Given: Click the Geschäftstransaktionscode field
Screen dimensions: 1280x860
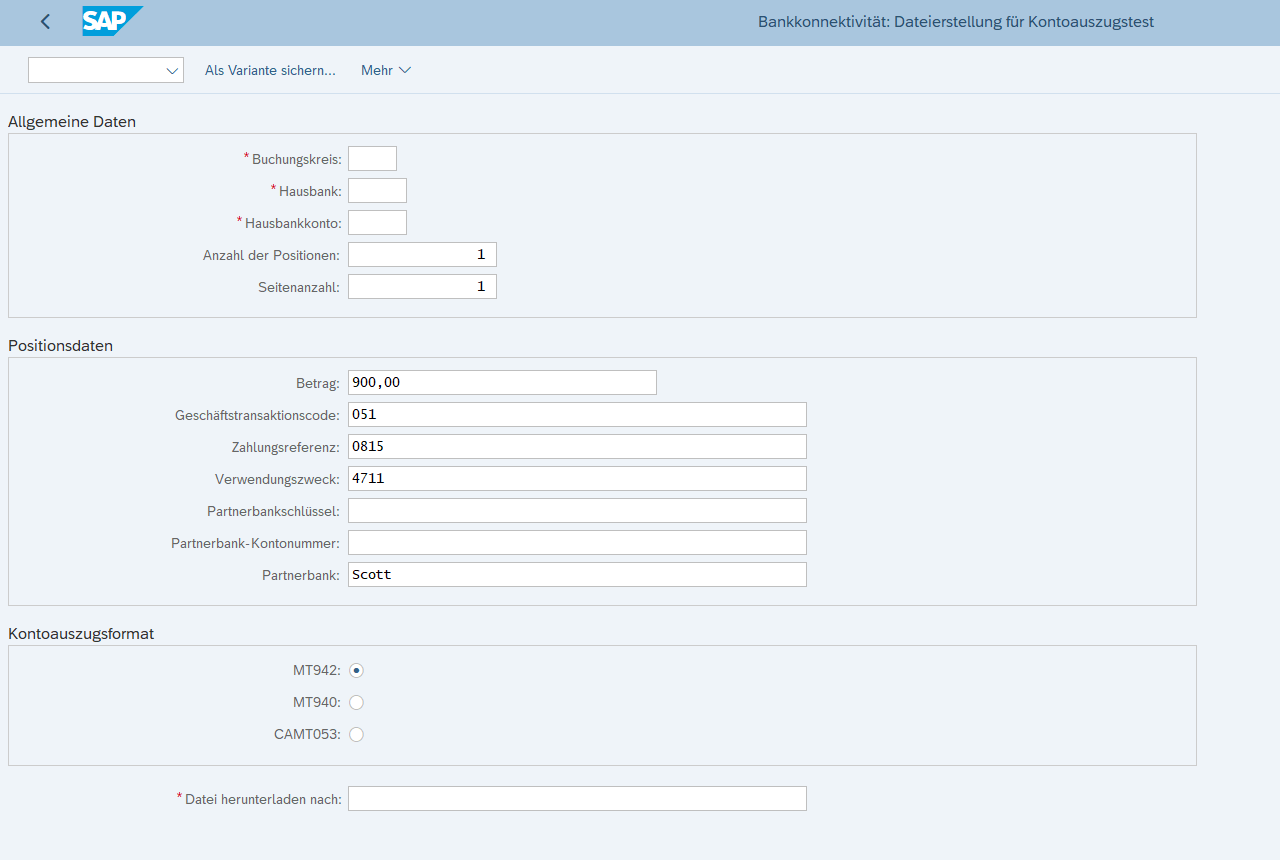Looking at the screenshot, I should [577, 415].
